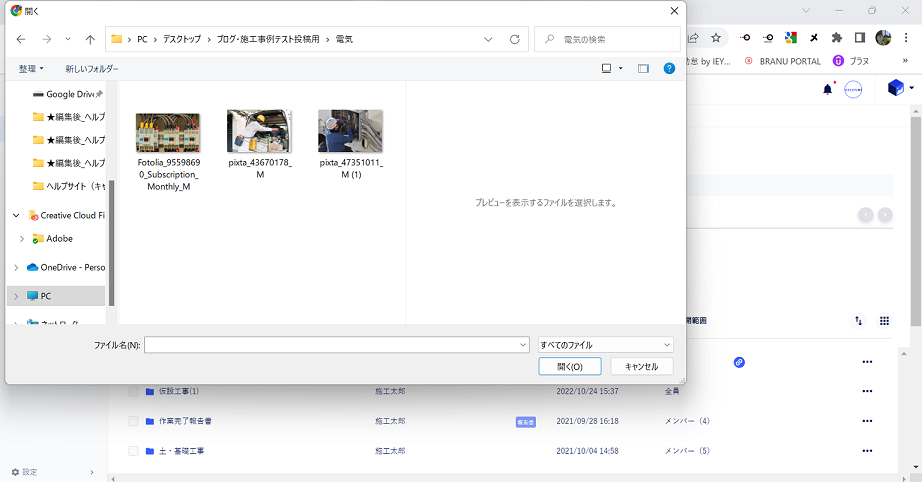Open the 整理 menu
The width and height of the screenshot is (922, 482).
[31, 69]
